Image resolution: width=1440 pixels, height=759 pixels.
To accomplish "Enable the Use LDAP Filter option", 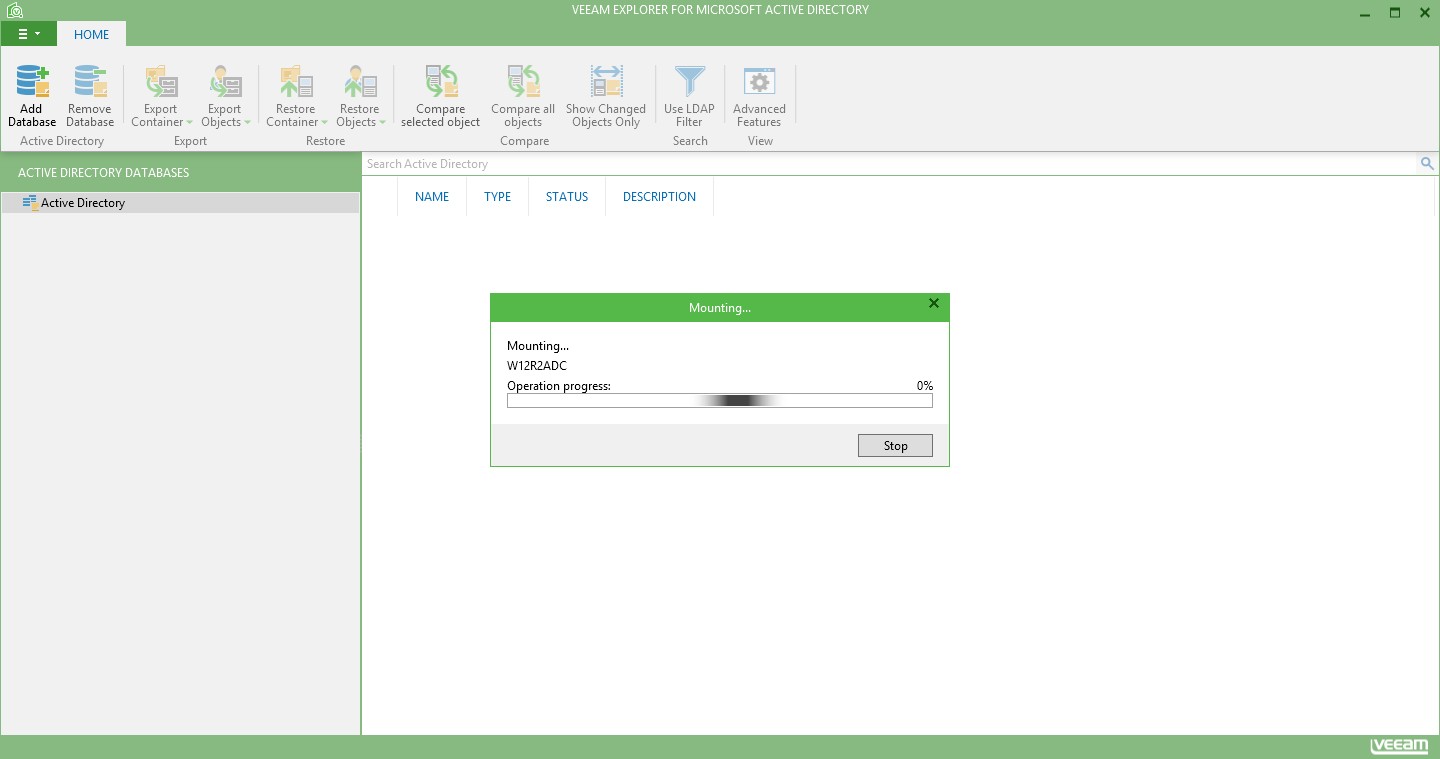I will [x=689, y=96].
